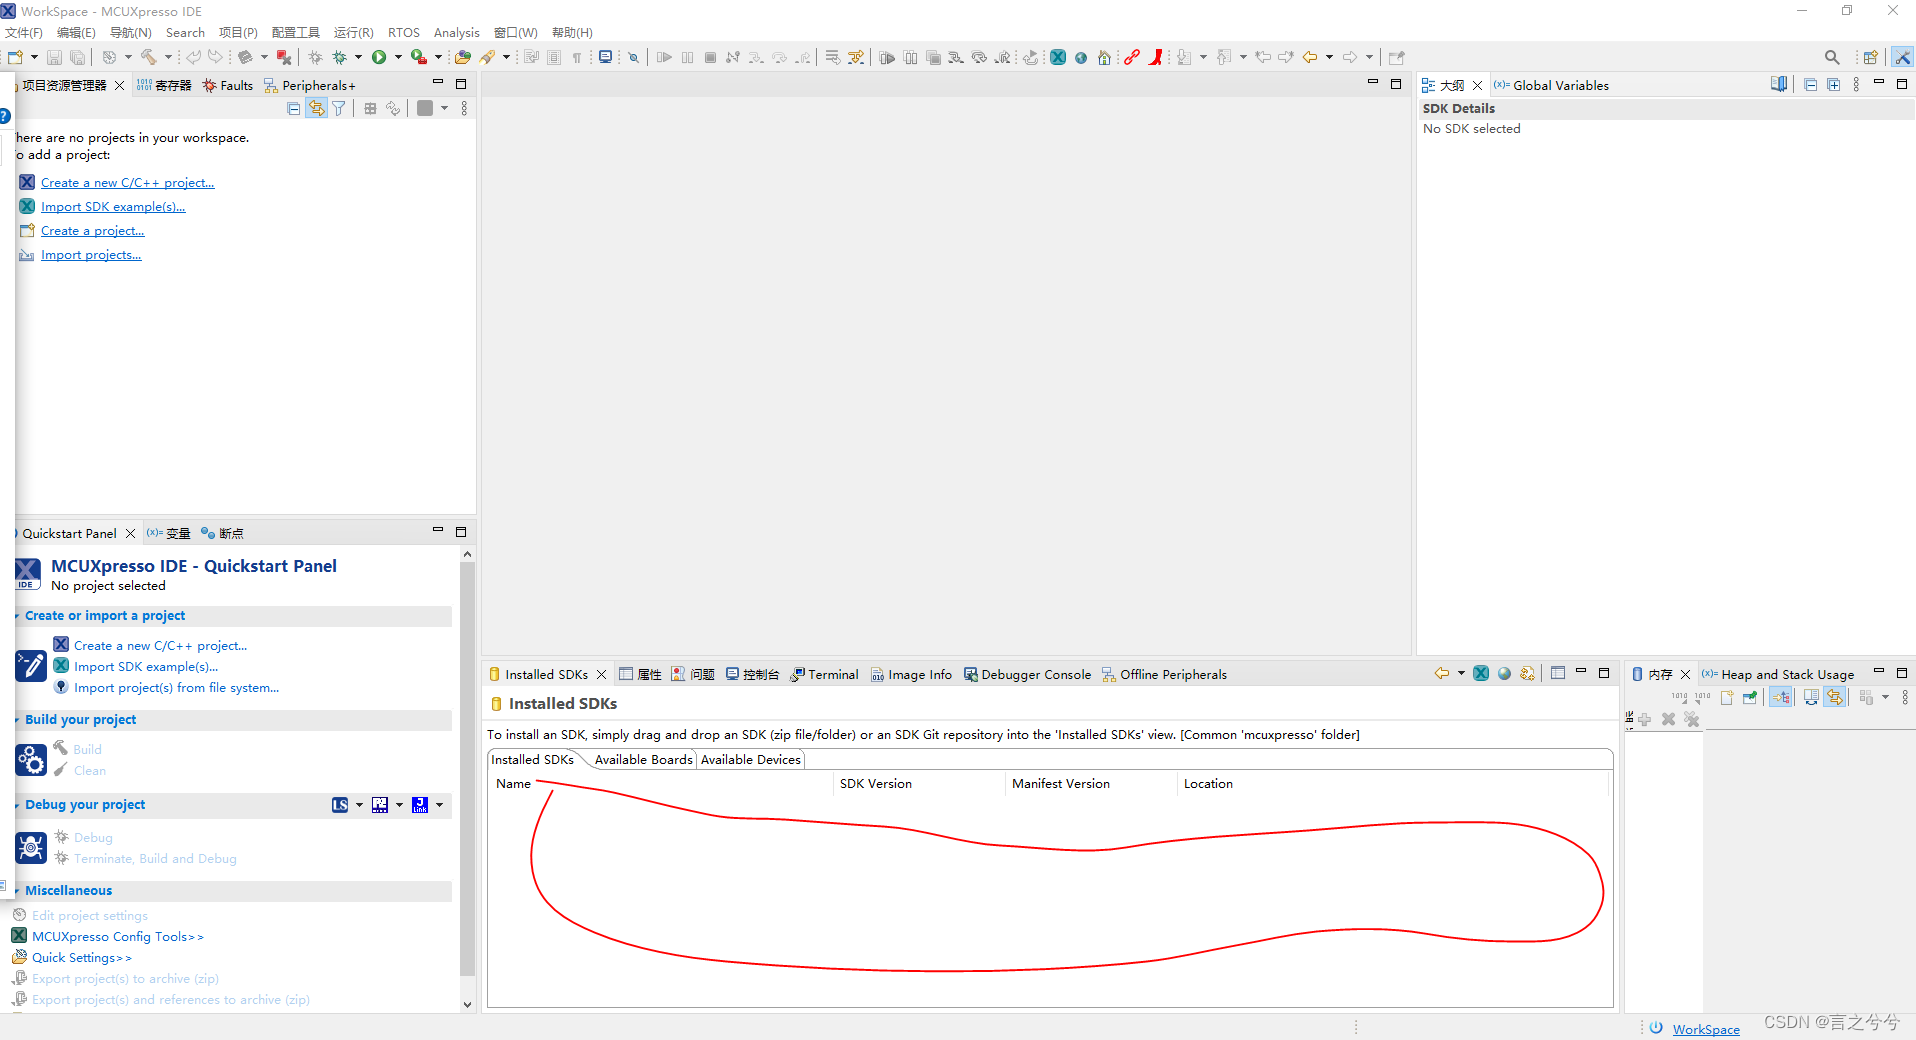Switch to the Peripherals+ tab
The height and width of the screenshot is (1040, 1916).
pyautogui.click(x=310, y=85)
